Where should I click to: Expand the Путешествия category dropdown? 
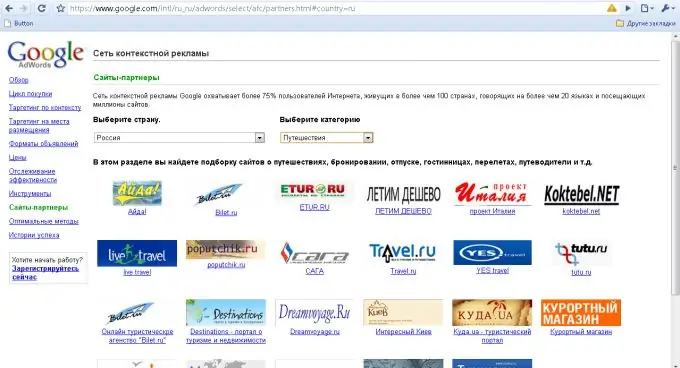point(327,137)
